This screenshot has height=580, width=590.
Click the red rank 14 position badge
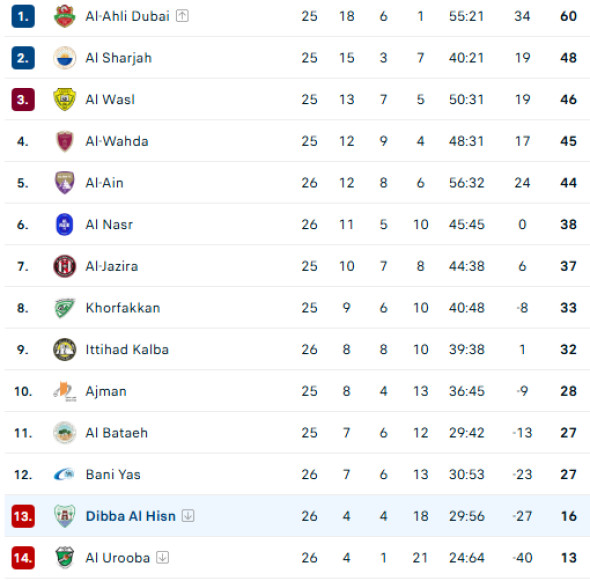(x=23, y=557)
